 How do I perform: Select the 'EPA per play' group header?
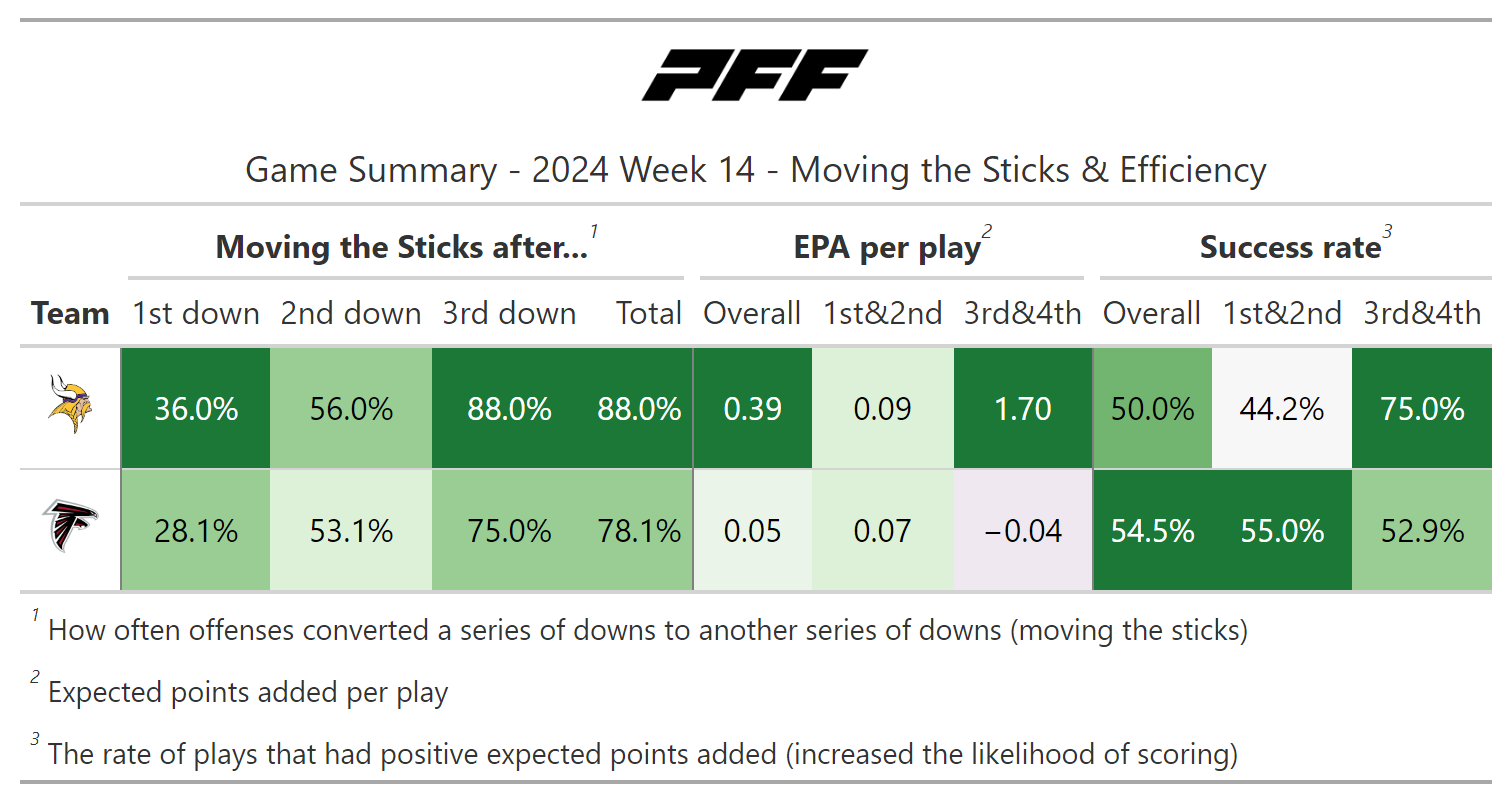pyautogui.click(x=886, y=248)
